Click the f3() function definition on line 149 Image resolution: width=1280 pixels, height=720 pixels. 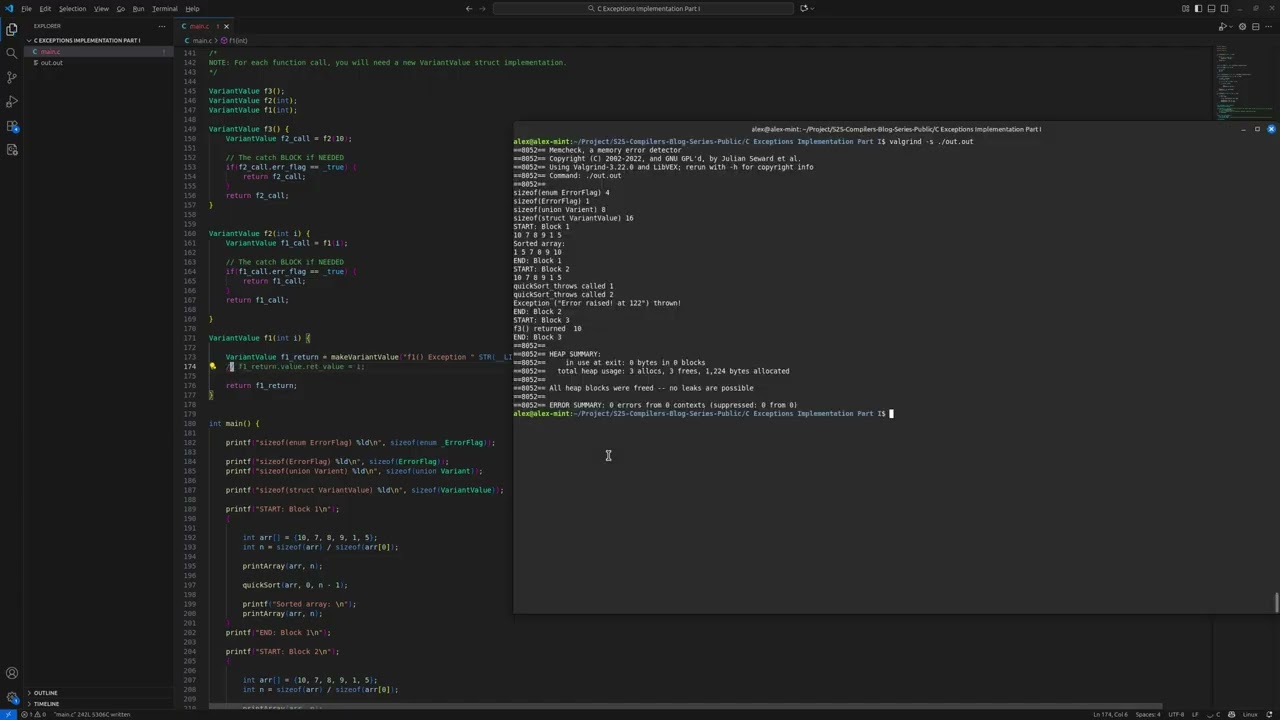pyautogui.click(x=249, y=129)
